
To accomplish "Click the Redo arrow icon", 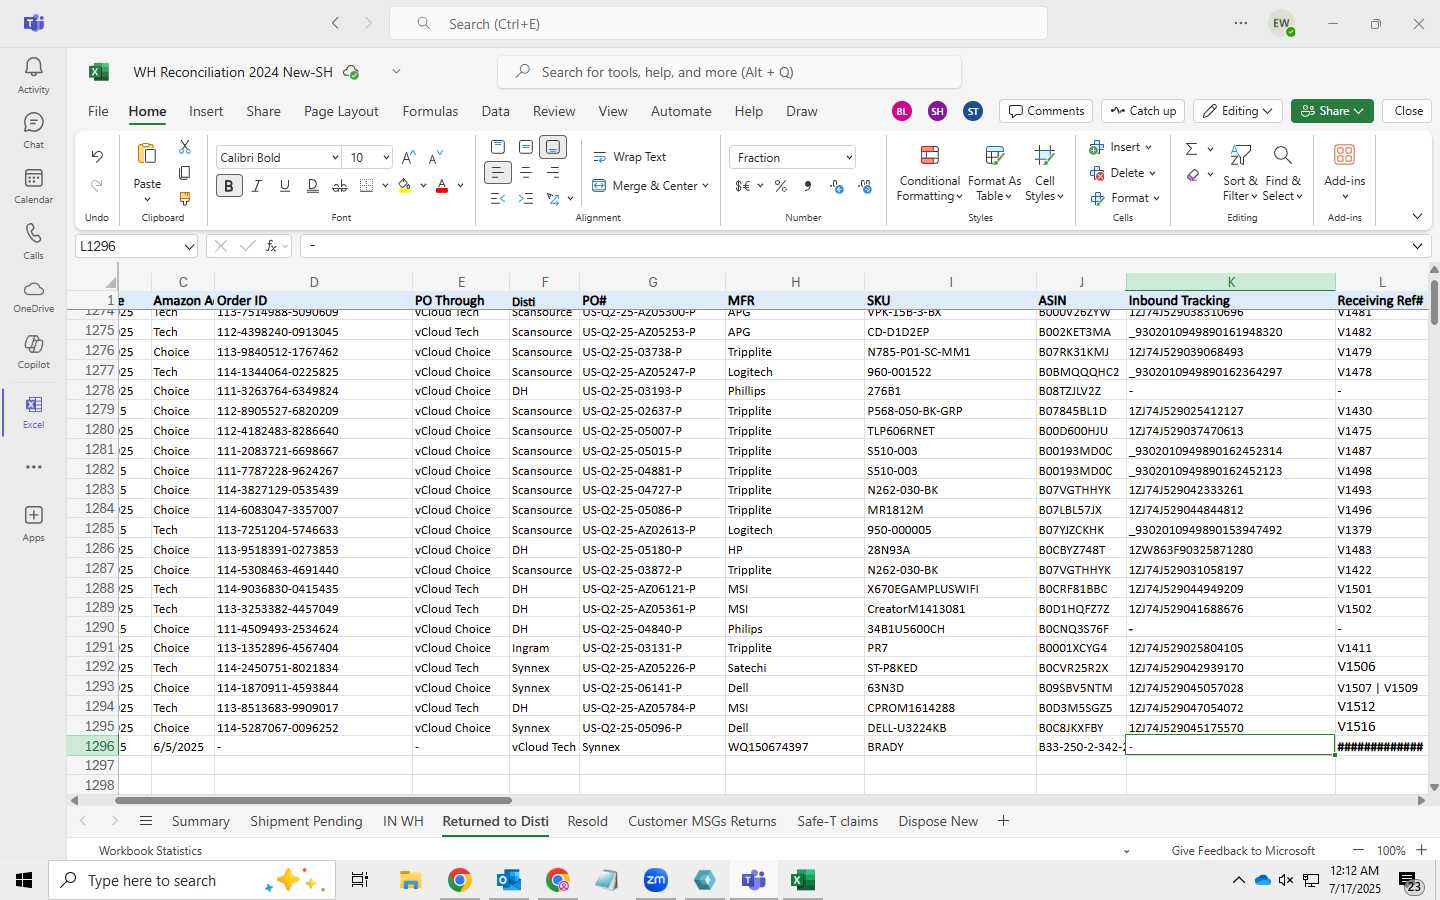I will 97,185.
